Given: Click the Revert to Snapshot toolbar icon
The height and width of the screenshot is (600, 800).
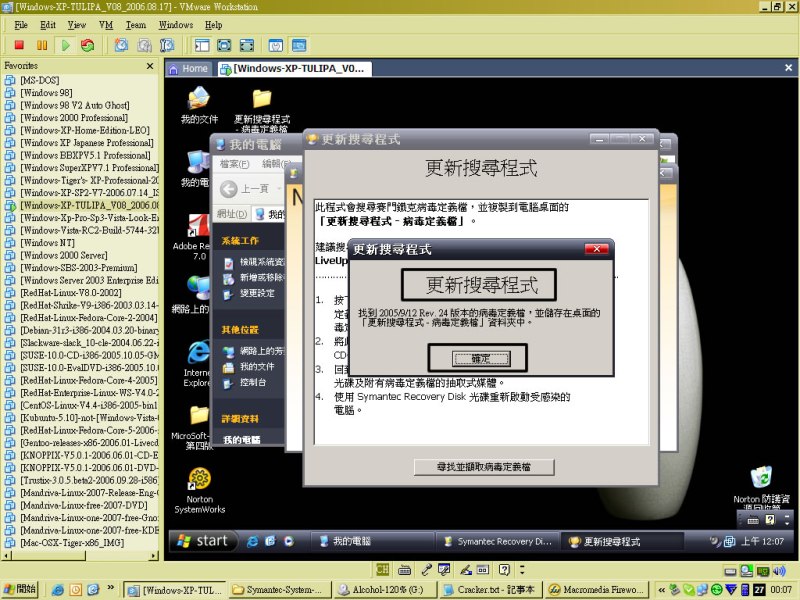Looking at the screenshot, I should 144,45.
